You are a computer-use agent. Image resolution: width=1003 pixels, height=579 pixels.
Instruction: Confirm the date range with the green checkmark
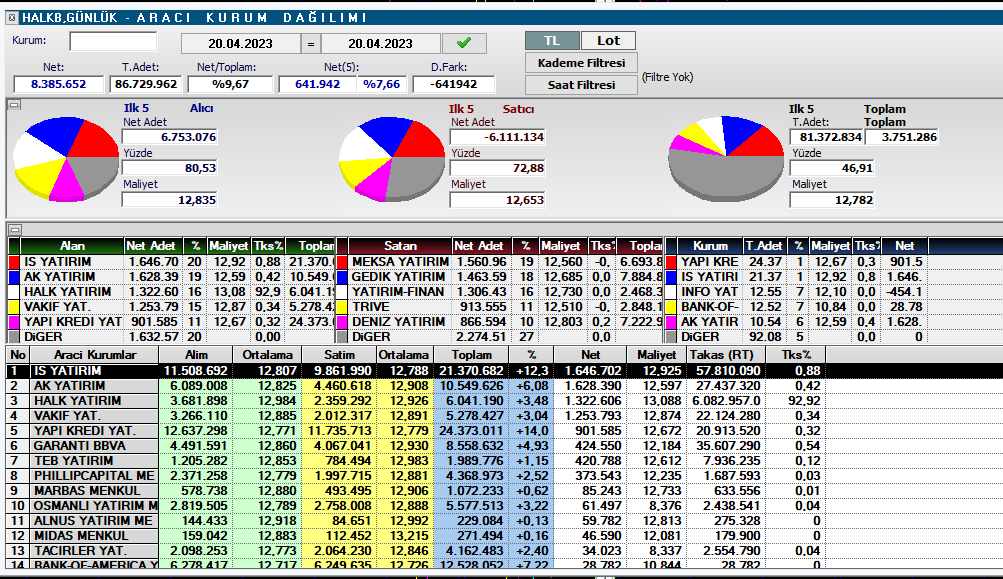click(464, 44)
